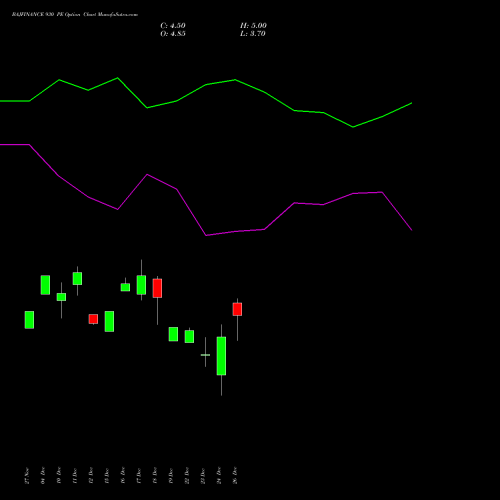Select the tall green candlestick for 24 Dec

pyautogui.click(x=221, y=356)
